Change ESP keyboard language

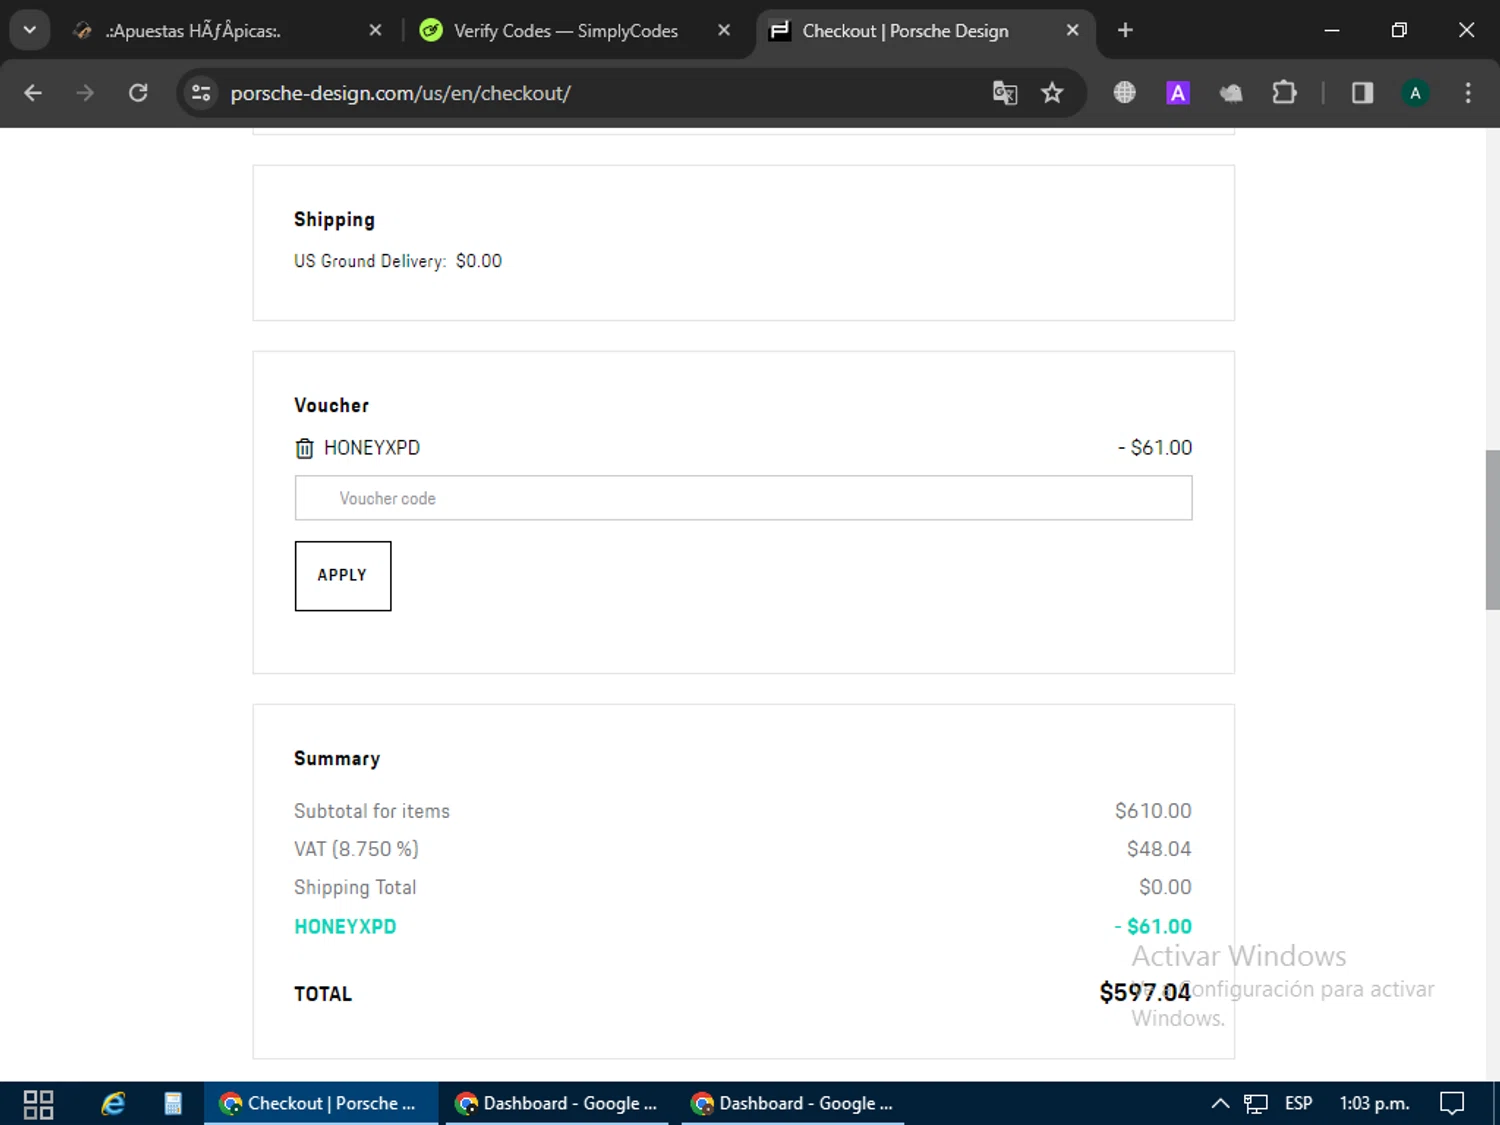(1298, 1104)
